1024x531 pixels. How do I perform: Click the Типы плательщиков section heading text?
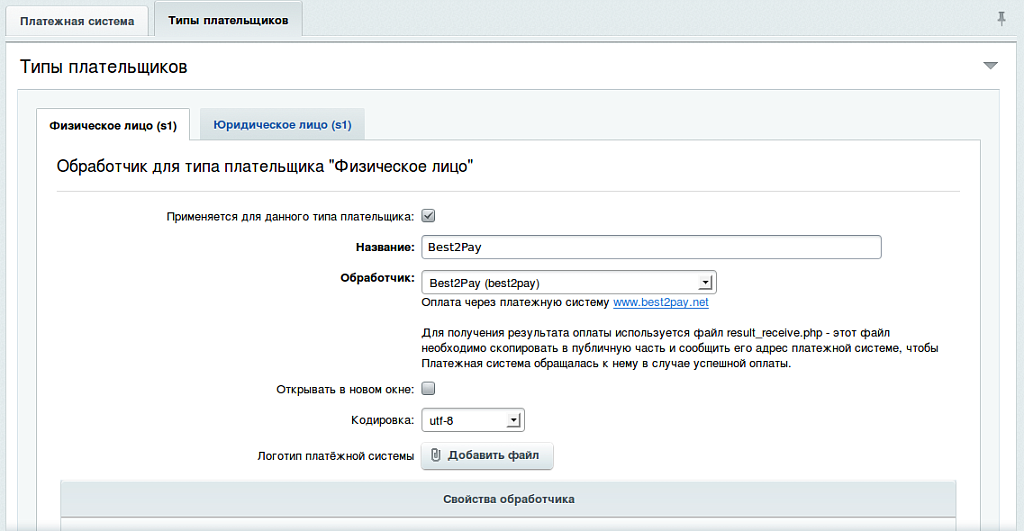pyautogui.click(x=104, y=67)
